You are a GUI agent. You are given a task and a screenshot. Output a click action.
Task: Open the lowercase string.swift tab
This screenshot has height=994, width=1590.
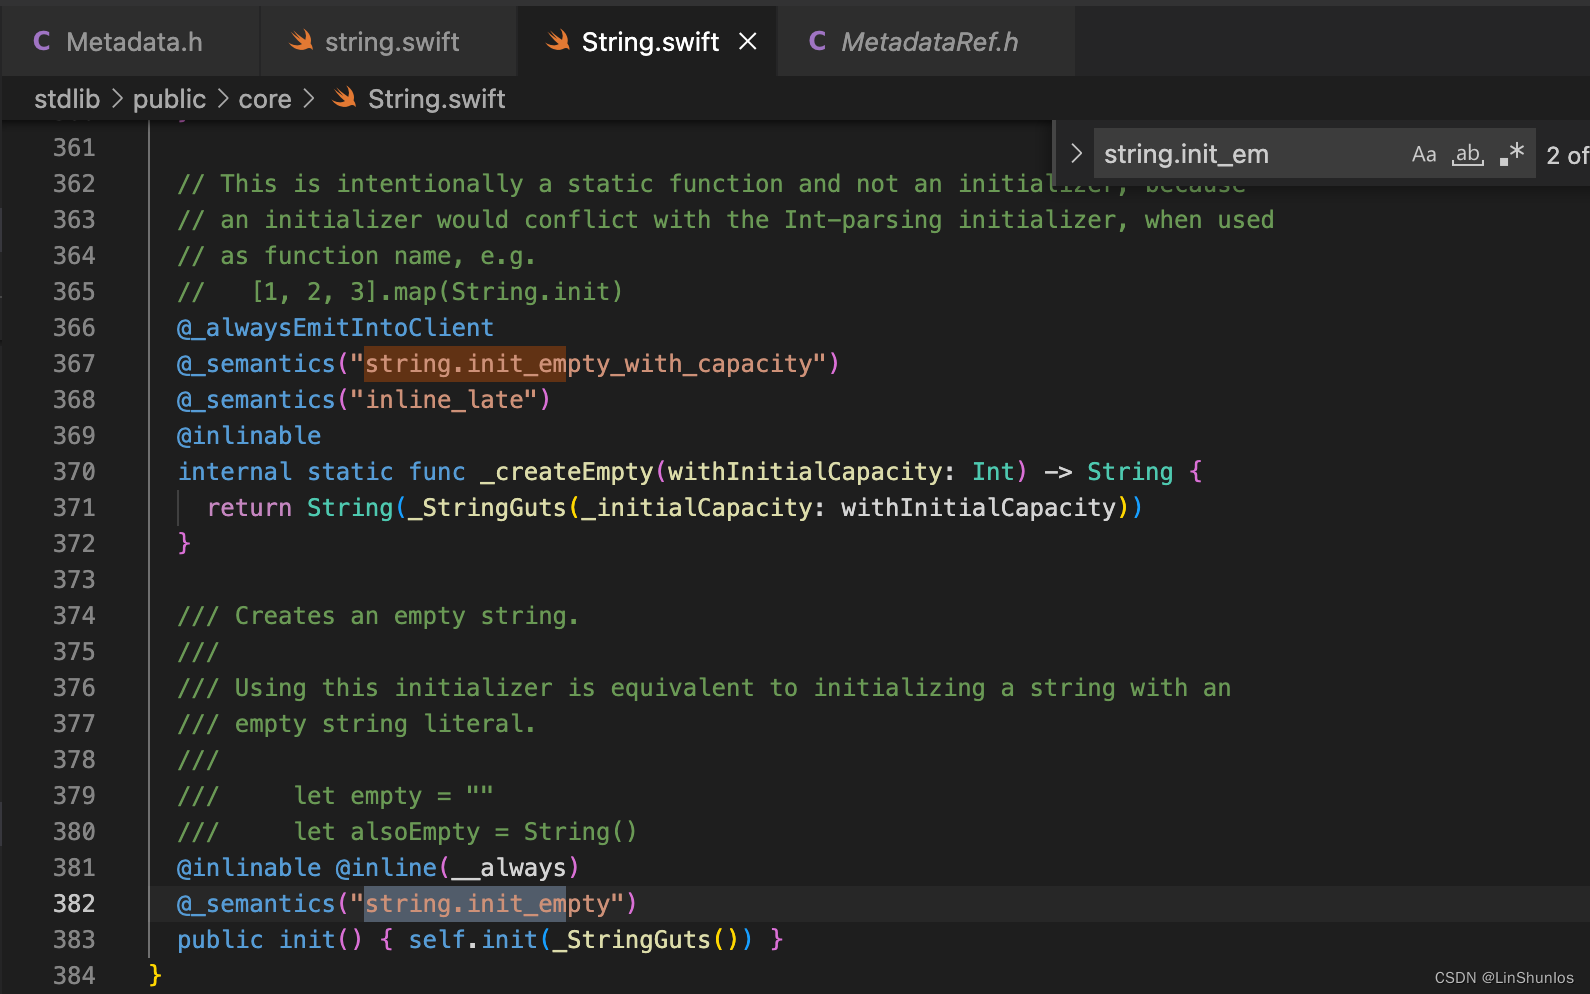point(388,41)
